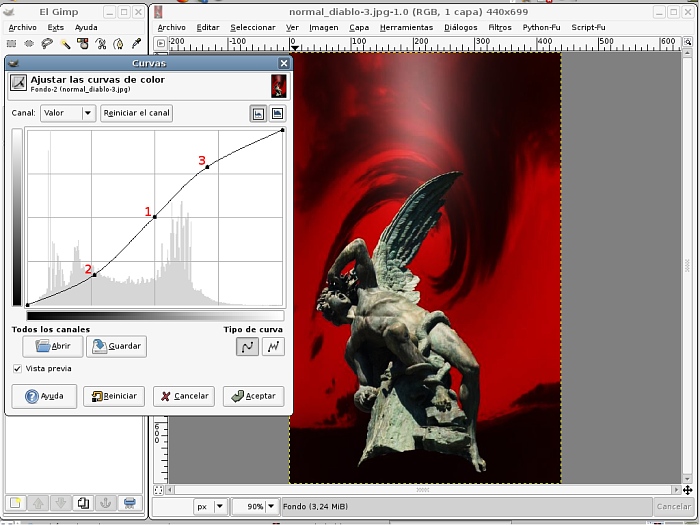Screen dimensions: 700x525
Task: Click the curve's upper highlight control point
Action: pos(207,167)
